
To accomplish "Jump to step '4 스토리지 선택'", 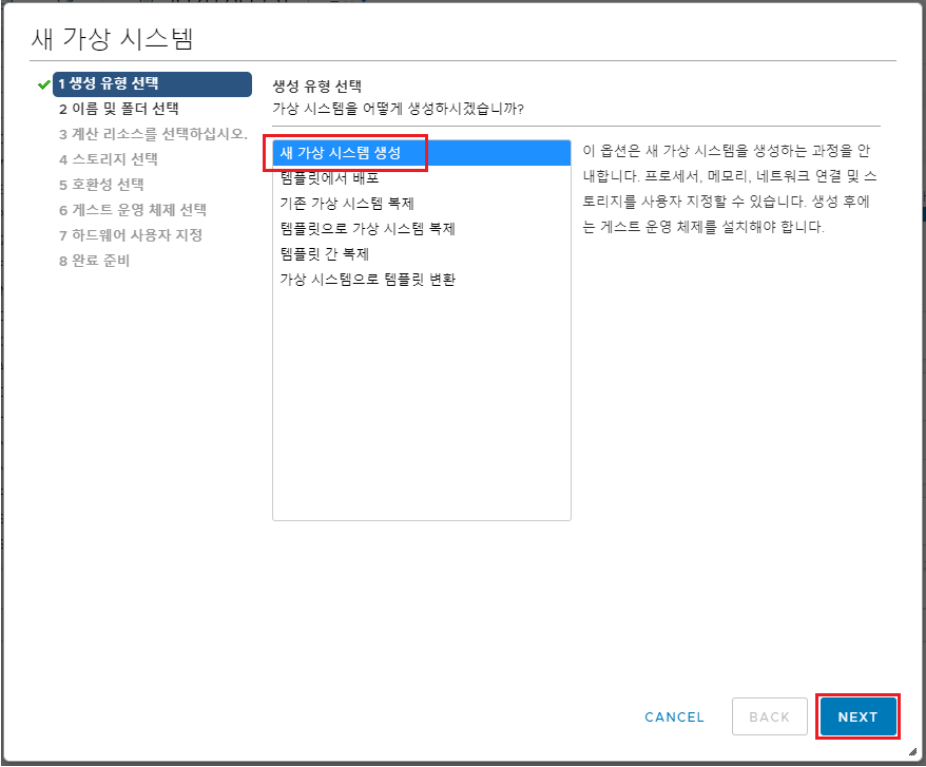I will coord(108,159).
